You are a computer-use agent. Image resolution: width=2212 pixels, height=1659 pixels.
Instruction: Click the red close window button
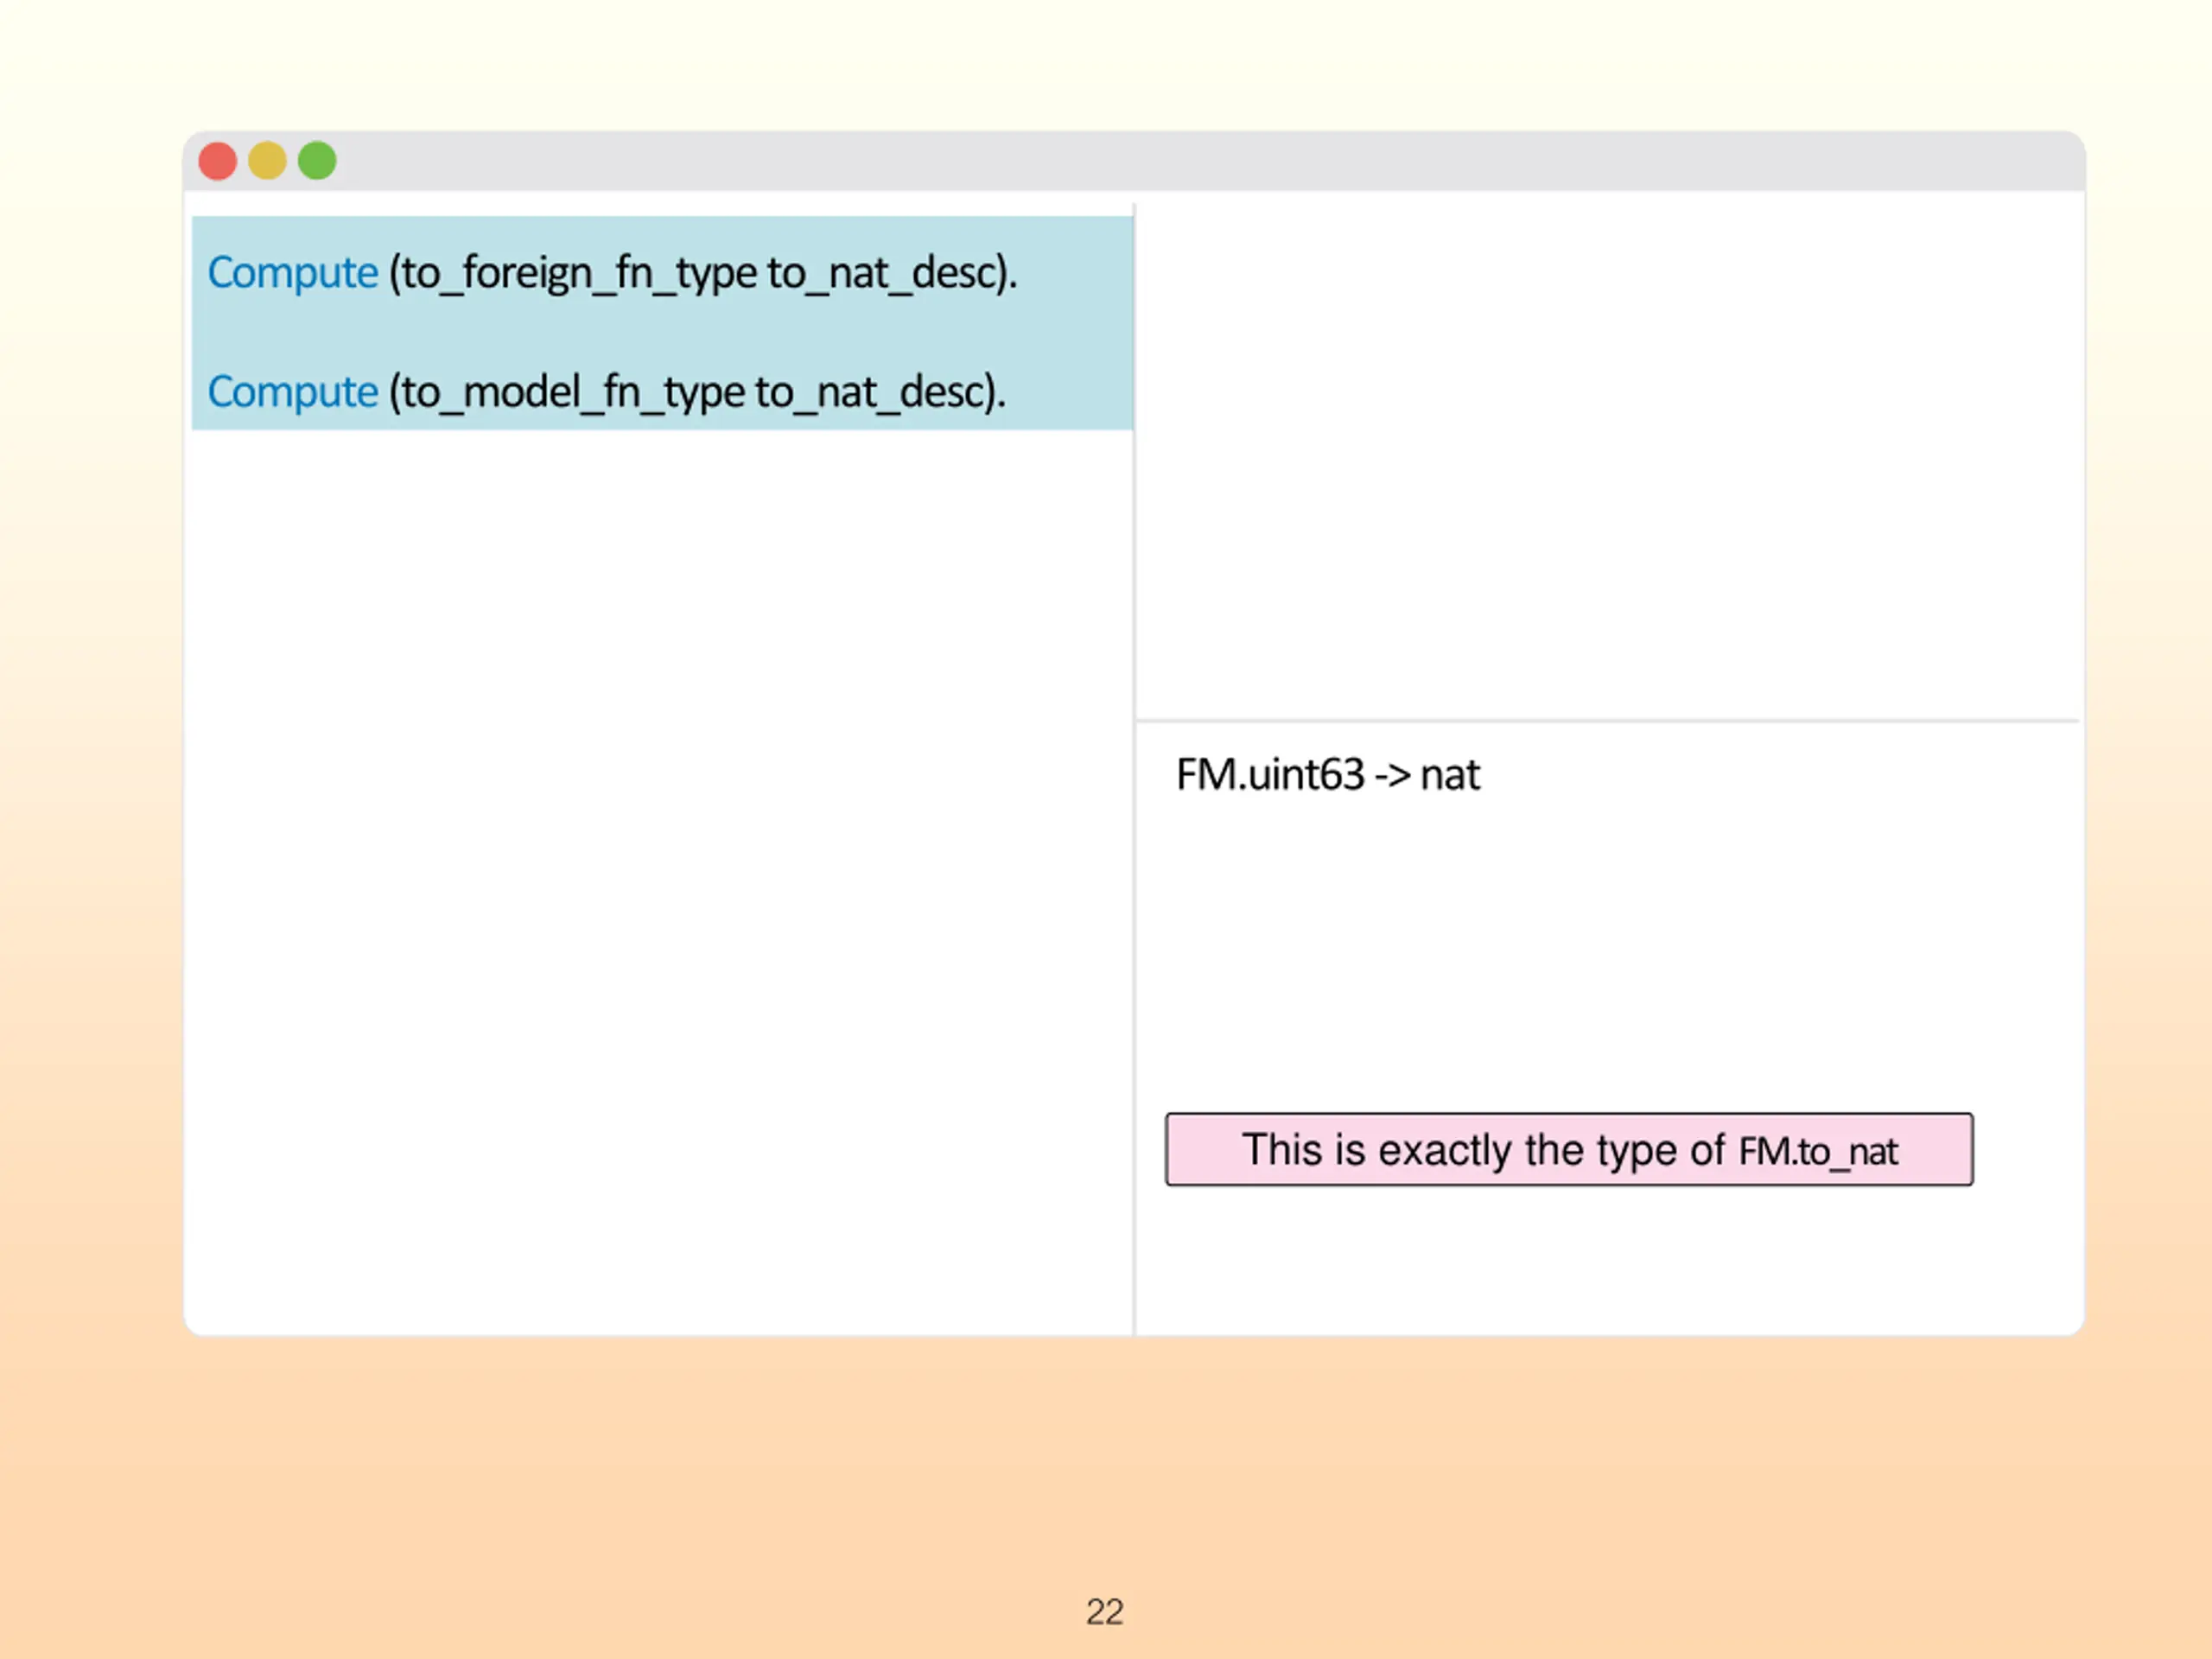(x=217, y=161)
